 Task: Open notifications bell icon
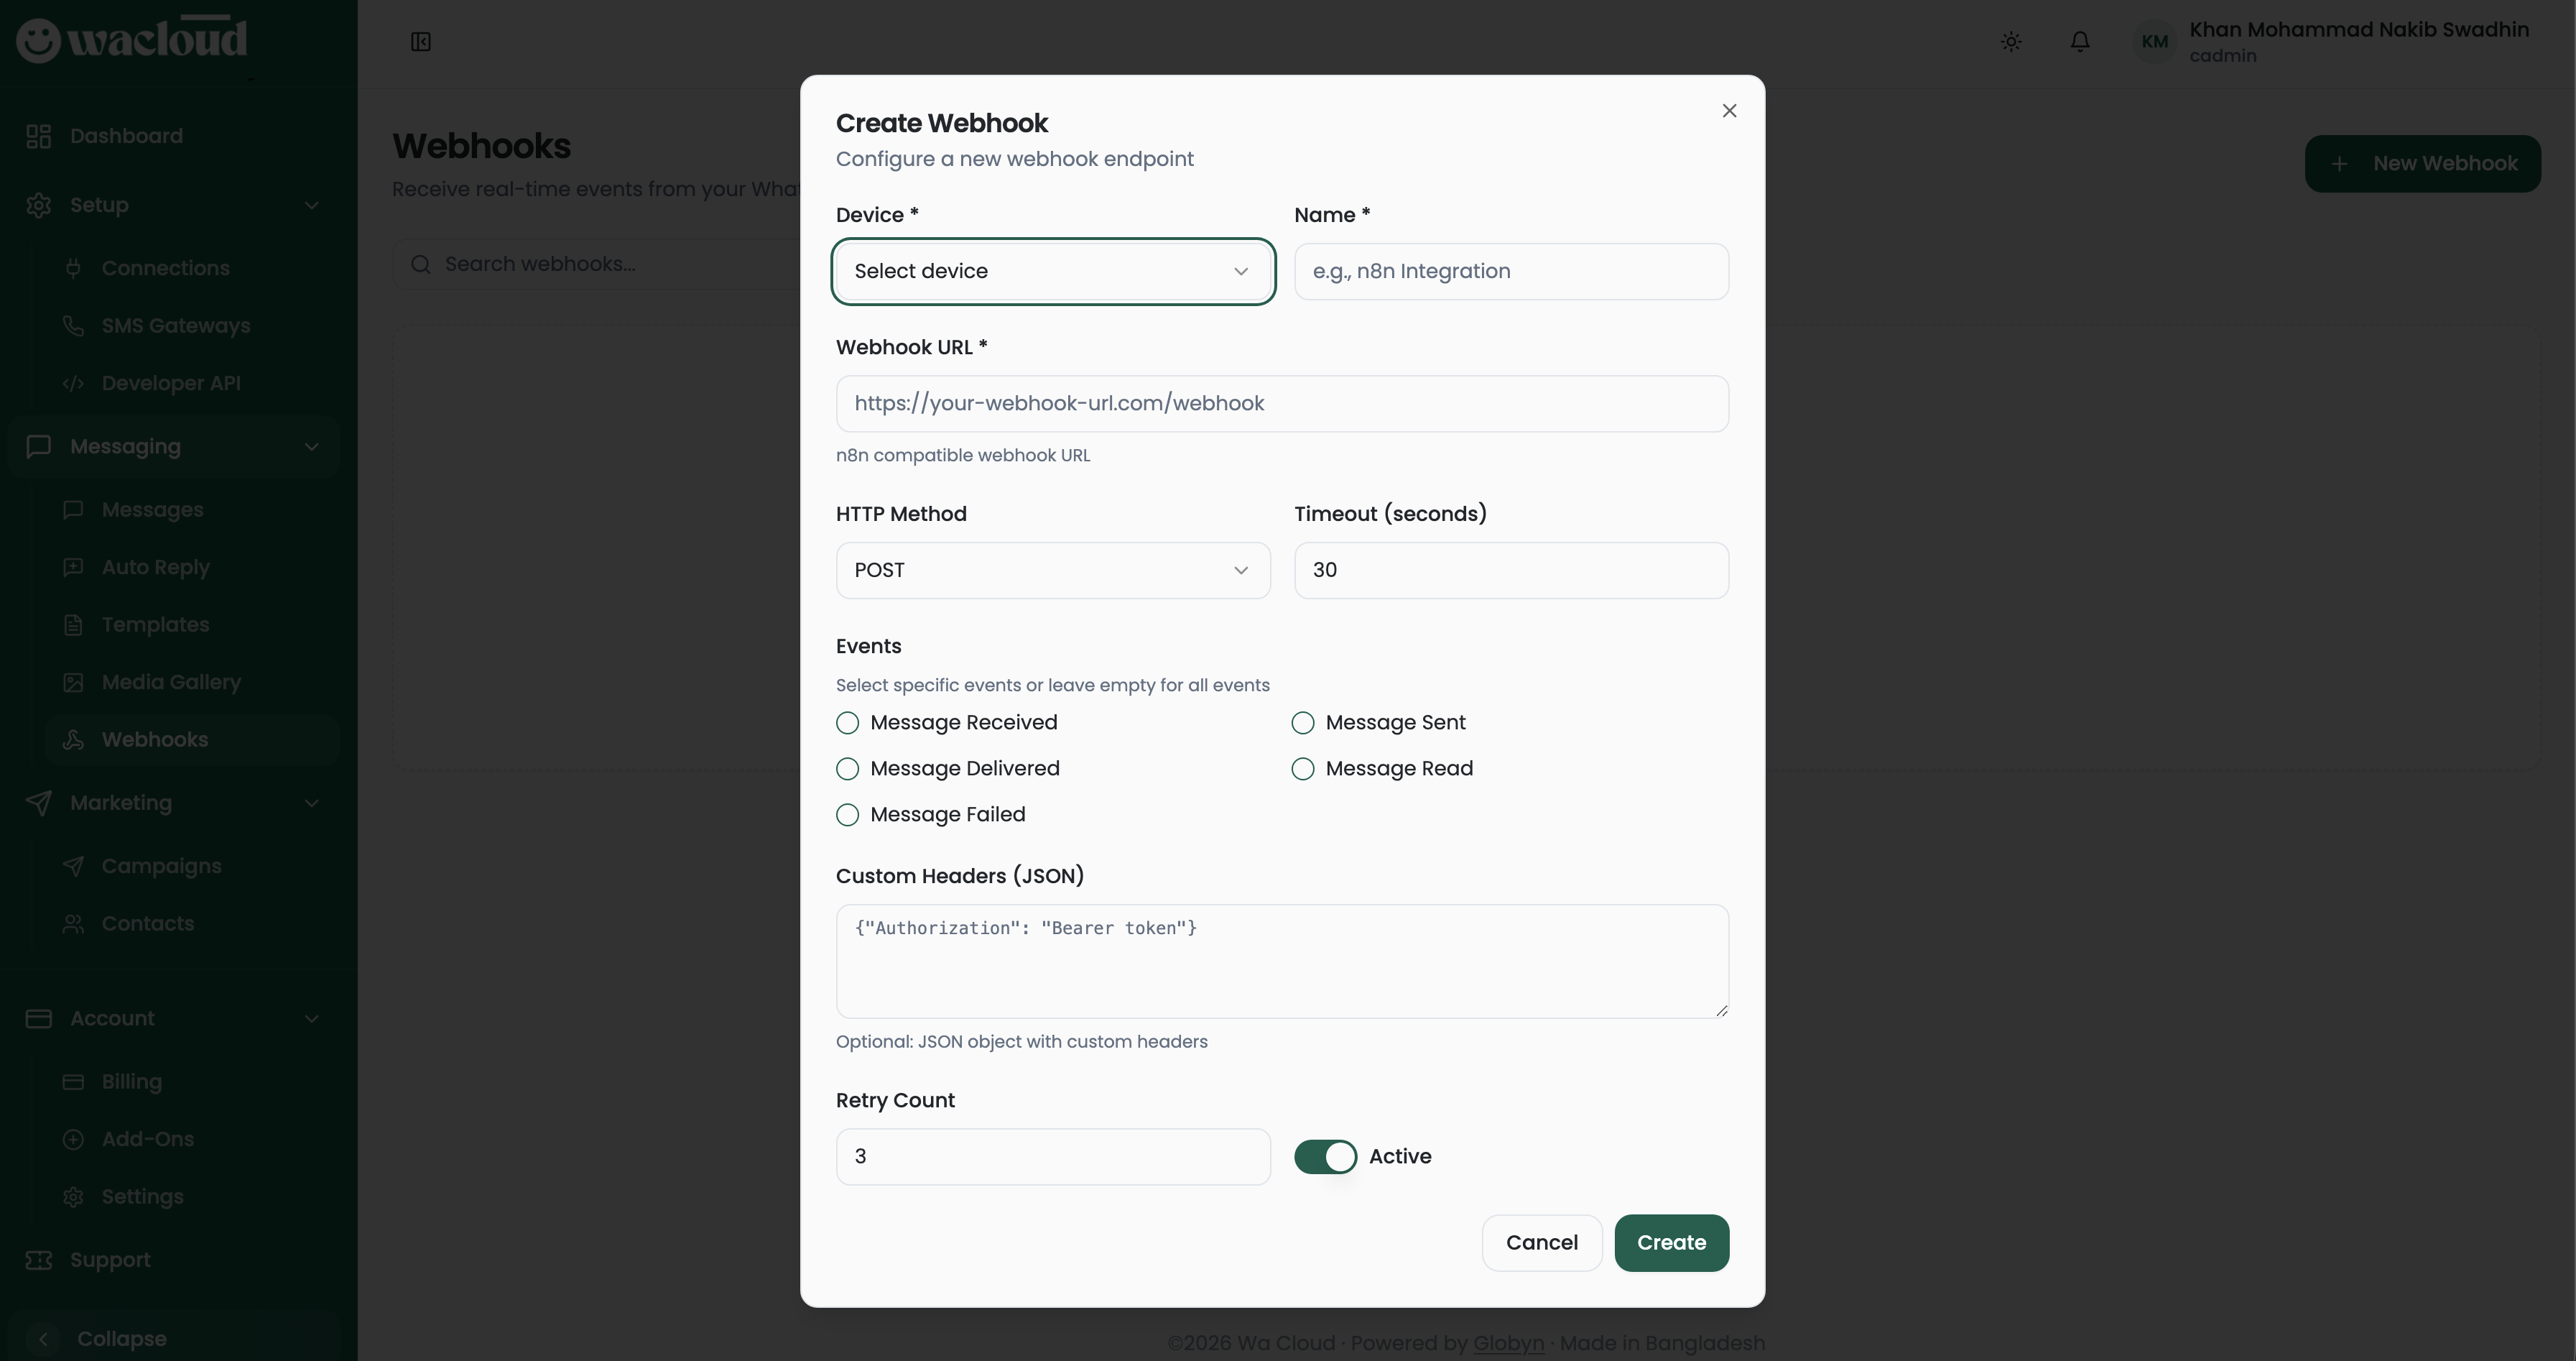tap(2080, 42)
